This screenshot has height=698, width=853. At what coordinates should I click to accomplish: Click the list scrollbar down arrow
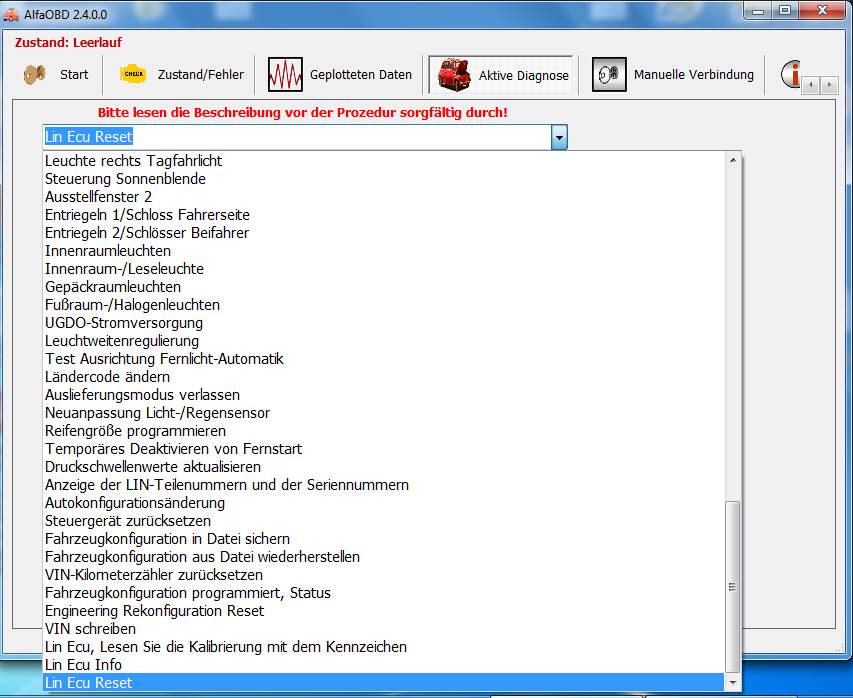(733, 682)
